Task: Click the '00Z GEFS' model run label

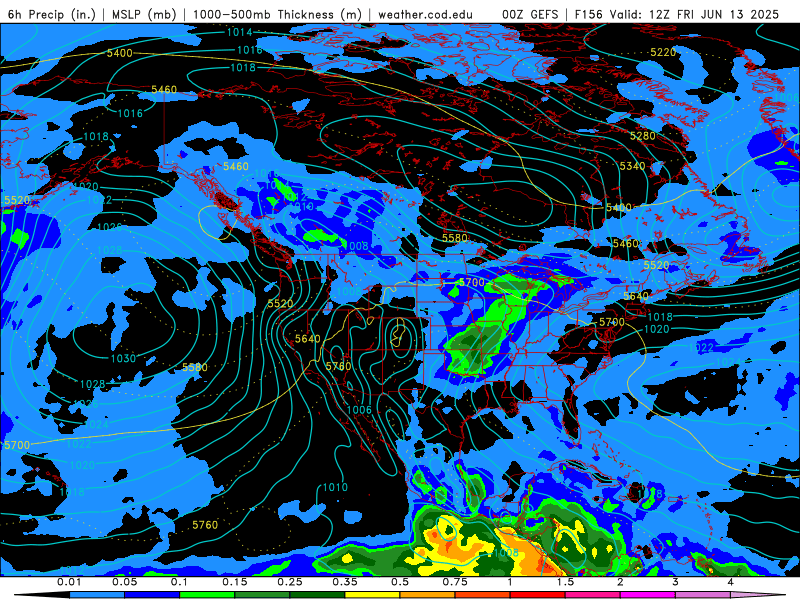Action: coord(530,14)
